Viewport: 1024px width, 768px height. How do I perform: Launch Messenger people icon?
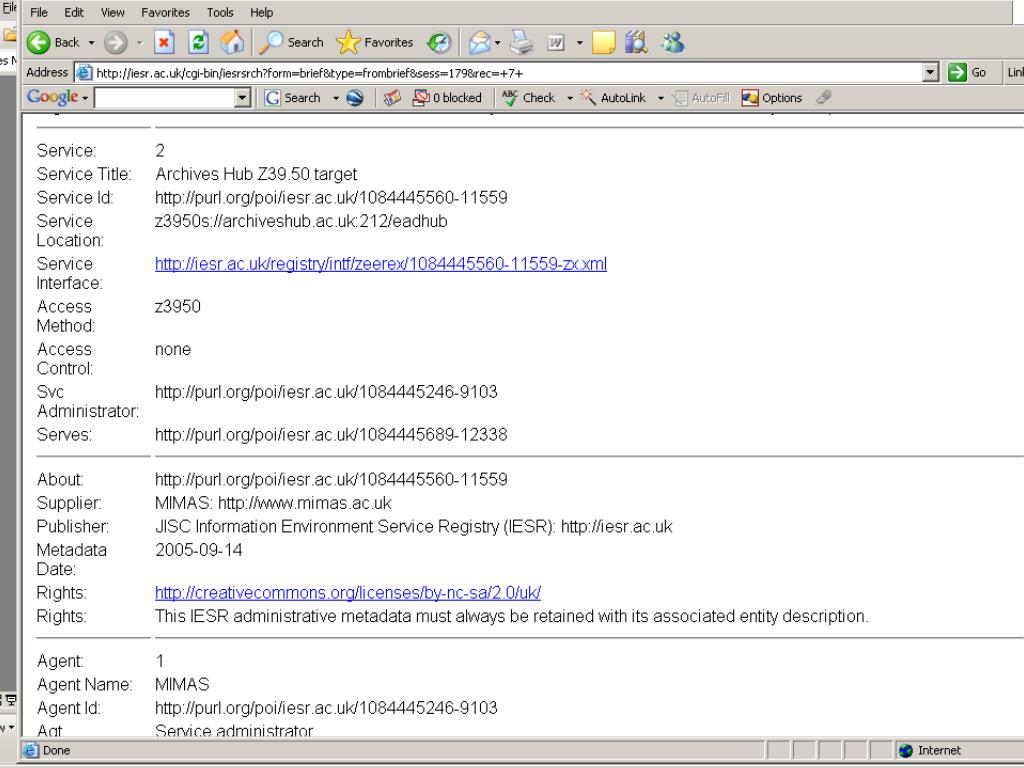pyautogui.click(x=673, y=43)
